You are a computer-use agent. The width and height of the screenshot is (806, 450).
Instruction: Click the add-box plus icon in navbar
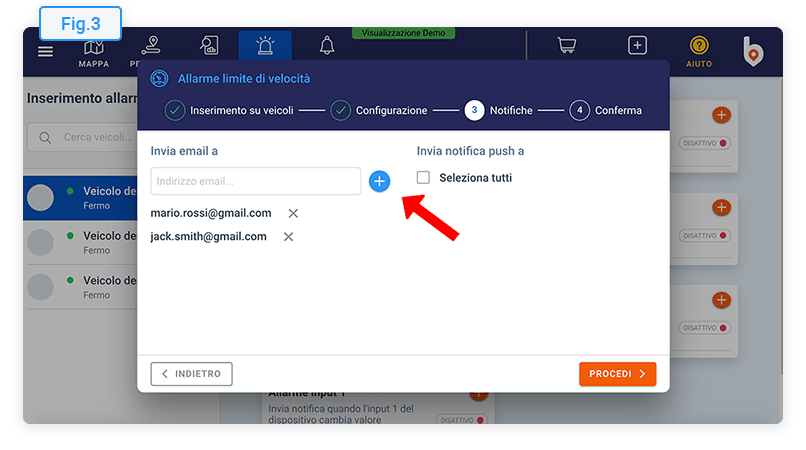(x=638, y=46)
